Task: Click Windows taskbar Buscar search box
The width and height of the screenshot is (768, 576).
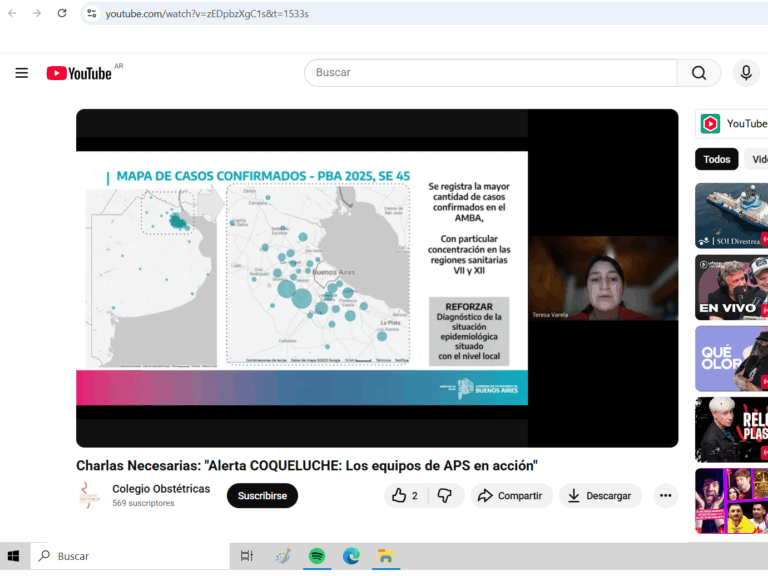Action: [x=130, y=556]
